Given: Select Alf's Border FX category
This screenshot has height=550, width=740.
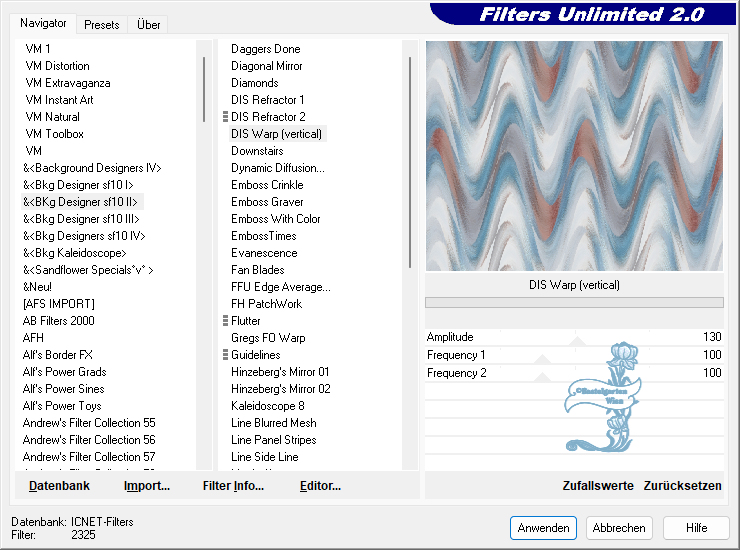Looking at the screenshot, I should tap(58, 355).
